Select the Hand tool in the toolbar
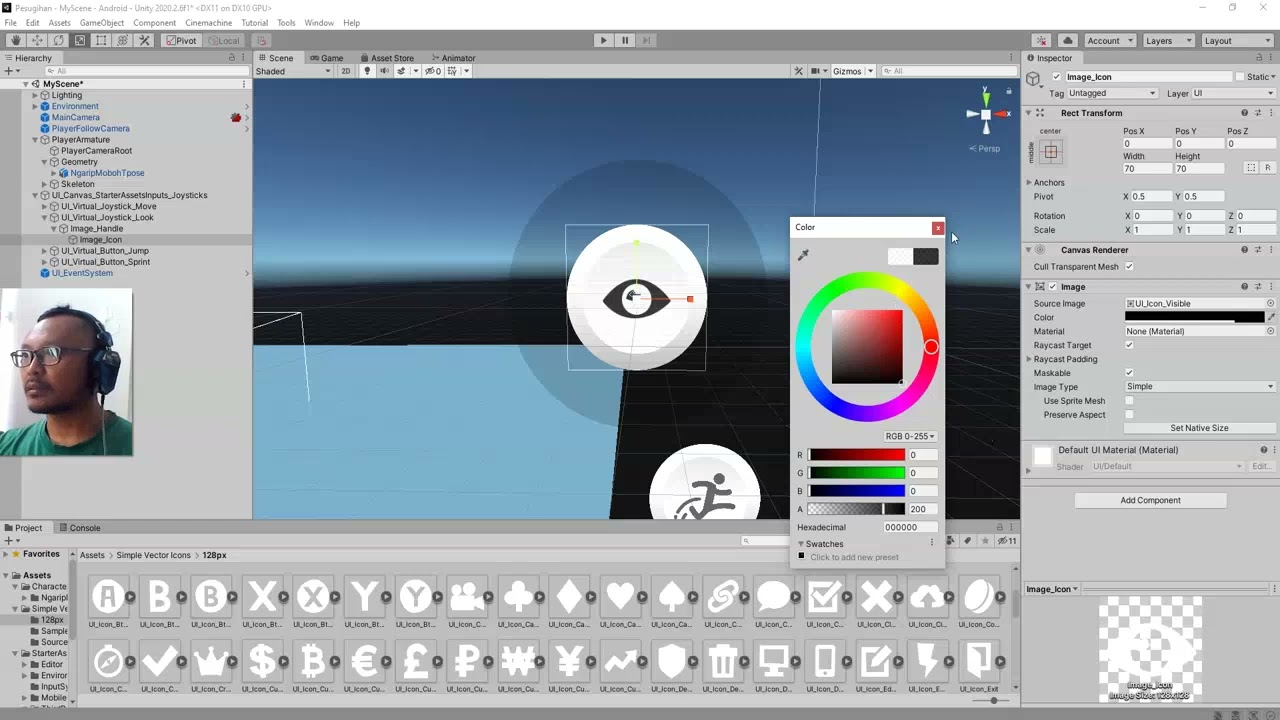The width and height of the screenshot is (1280, 720). [15, 41]
